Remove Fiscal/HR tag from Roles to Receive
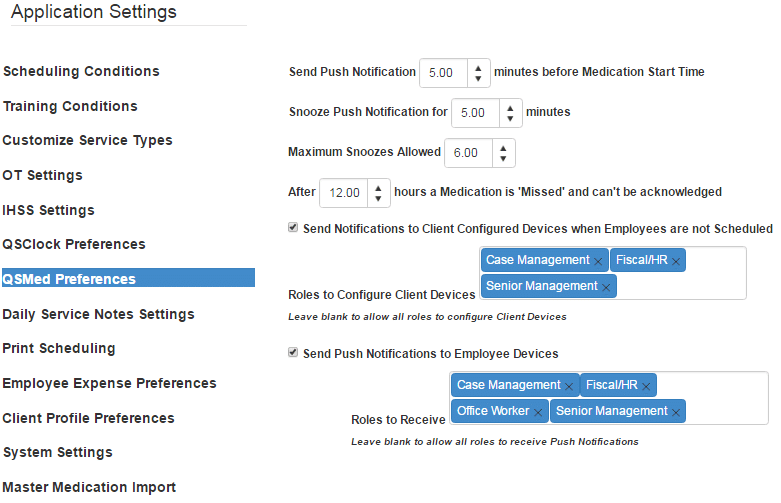Screen dimensions: 781x503 click(x=647, y=386)
